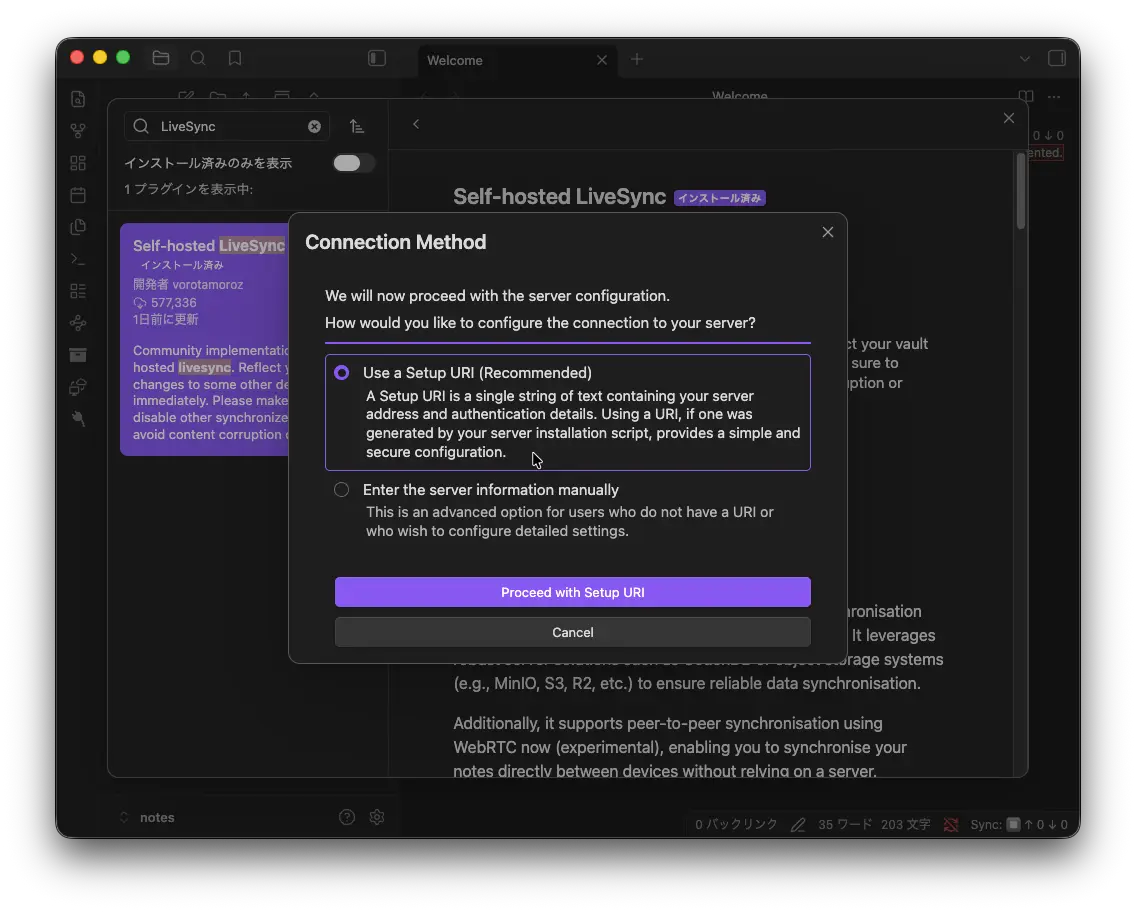This screenshot has width=1136, height=912.
Task: Click the red sync-disabled status icon
Action: click(951, 825)
